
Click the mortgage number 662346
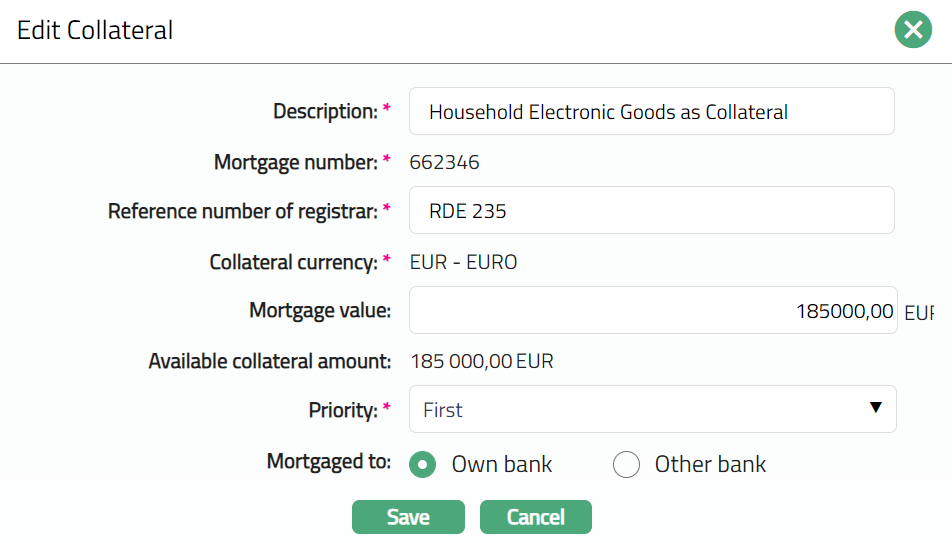[x=444, y=162]
